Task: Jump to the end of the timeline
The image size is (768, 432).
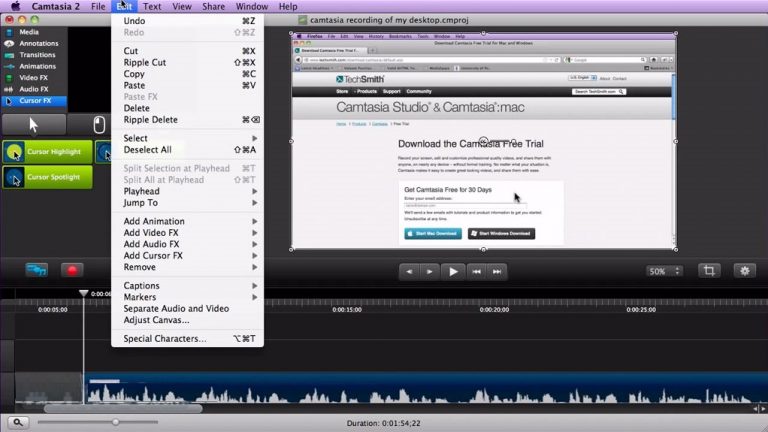Action: (497, 271)
